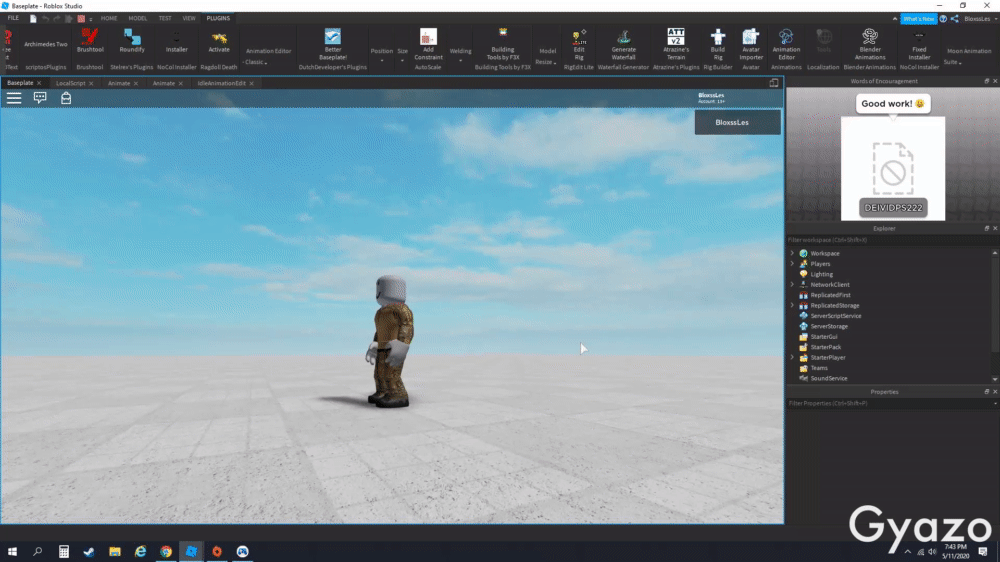The image size is (1000, 562).
Task: Open the Archimedes Two plugin
Action: tap(45, 44)
